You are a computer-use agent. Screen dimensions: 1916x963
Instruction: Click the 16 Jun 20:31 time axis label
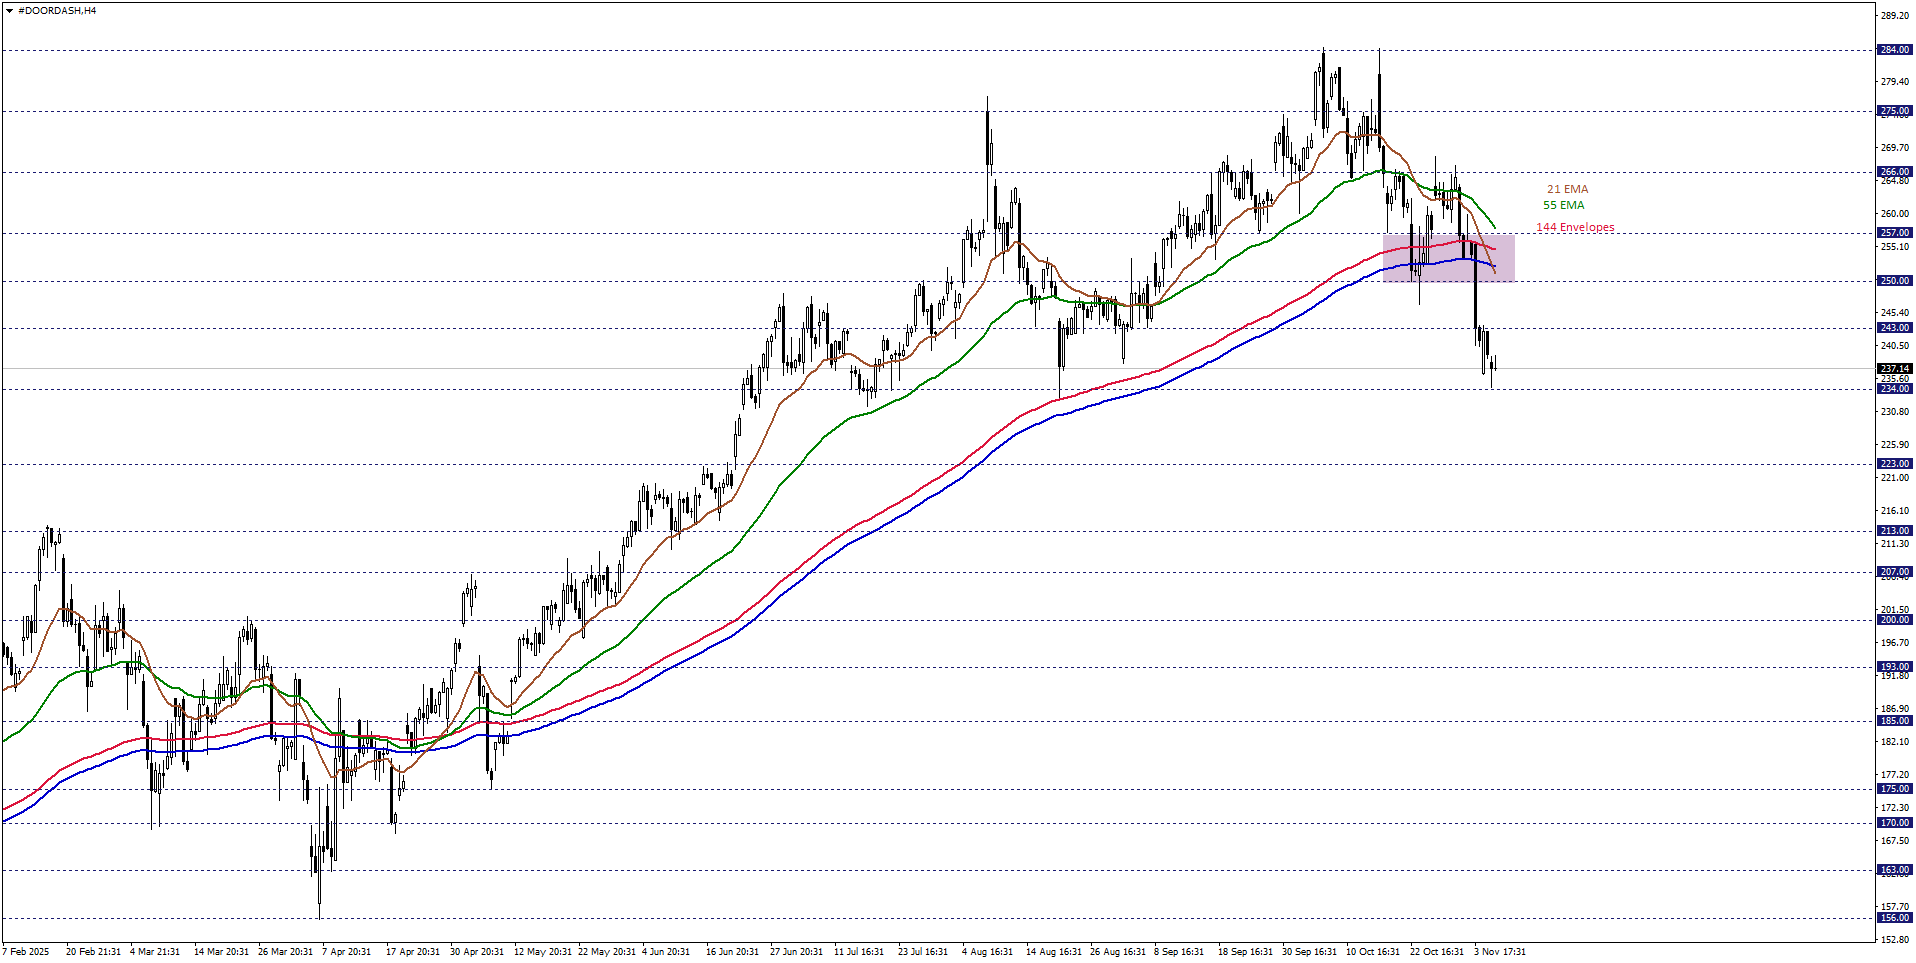[x=732, y=952]
